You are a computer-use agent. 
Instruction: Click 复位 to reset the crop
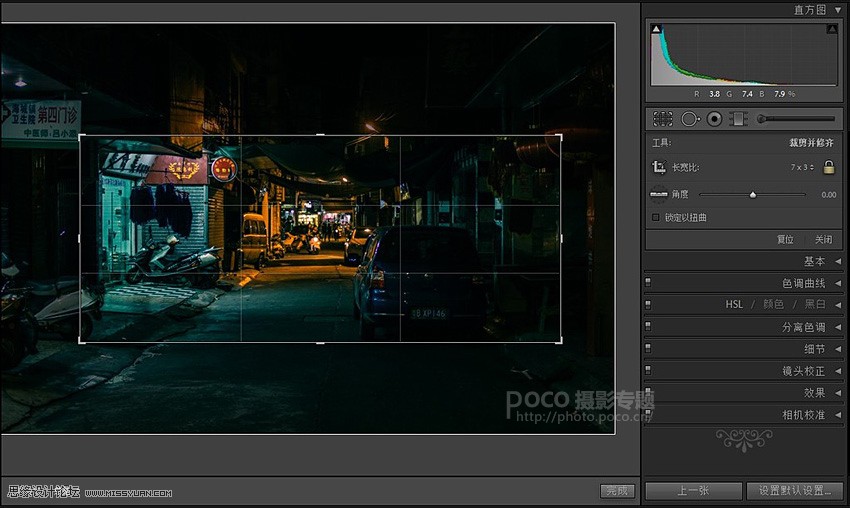pos(785,239)
